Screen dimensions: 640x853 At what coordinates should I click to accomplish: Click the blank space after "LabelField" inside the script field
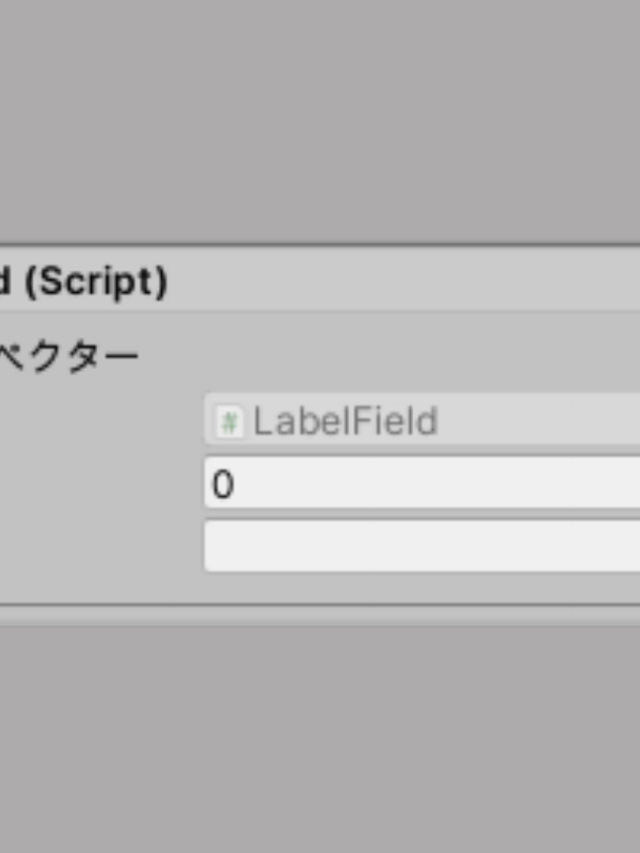[x=539, y=419]
